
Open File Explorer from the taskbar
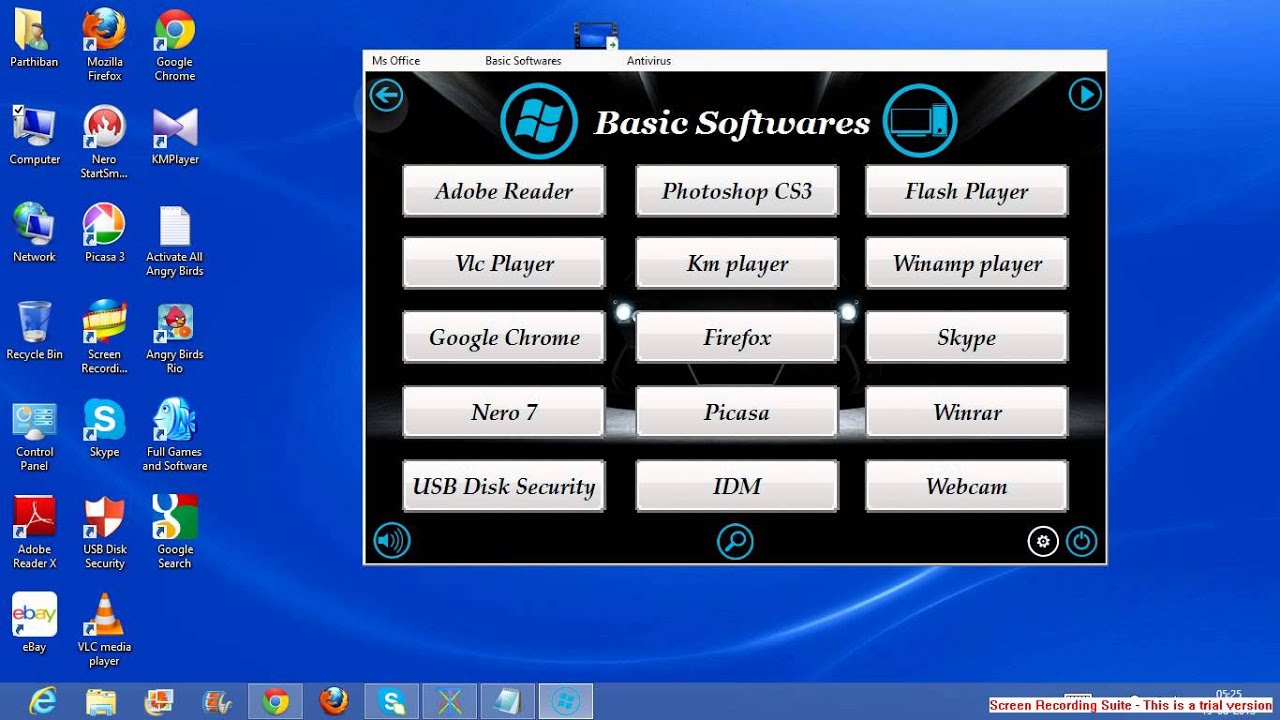point(101,702)
